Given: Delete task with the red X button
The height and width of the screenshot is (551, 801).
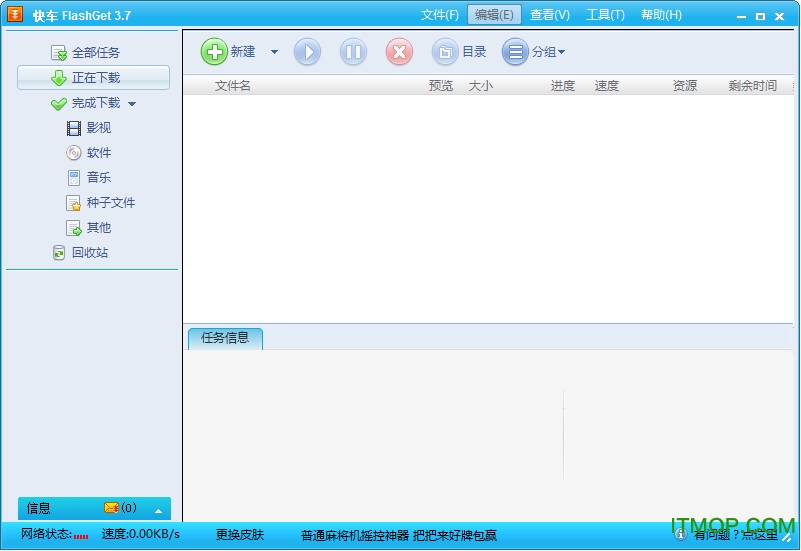Looking at the screenshot, I should (399, 52).
